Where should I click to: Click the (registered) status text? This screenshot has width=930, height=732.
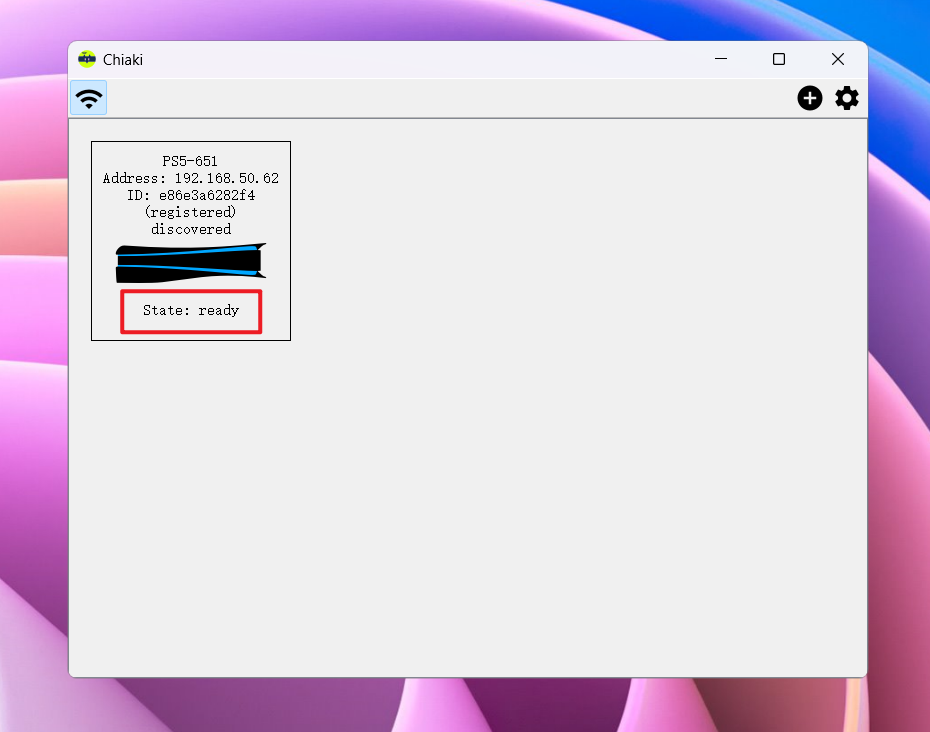coord(190,212)
